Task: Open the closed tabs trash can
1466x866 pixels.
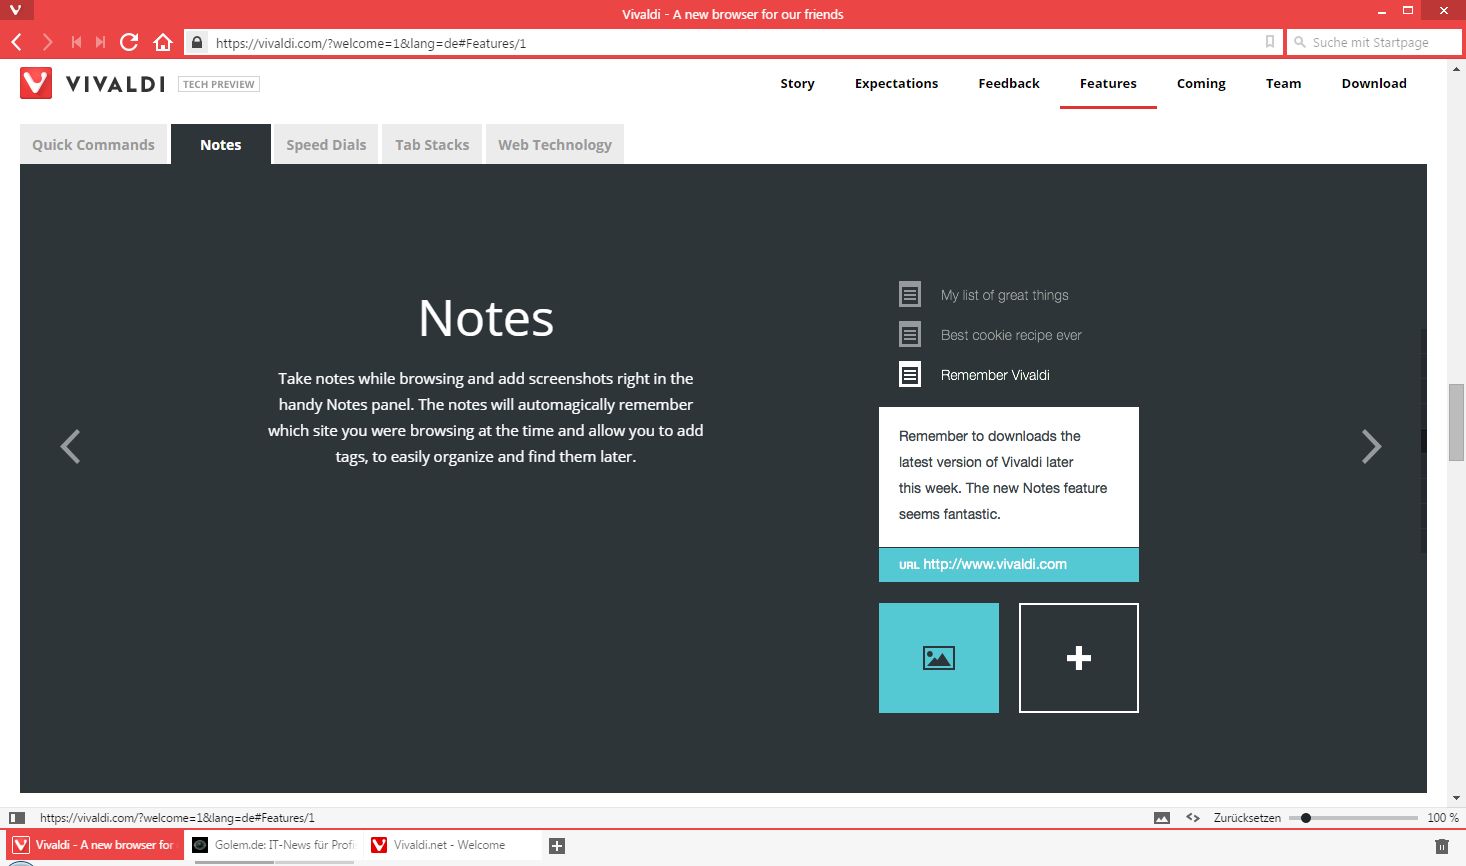Action: [x=1441, y=846]
